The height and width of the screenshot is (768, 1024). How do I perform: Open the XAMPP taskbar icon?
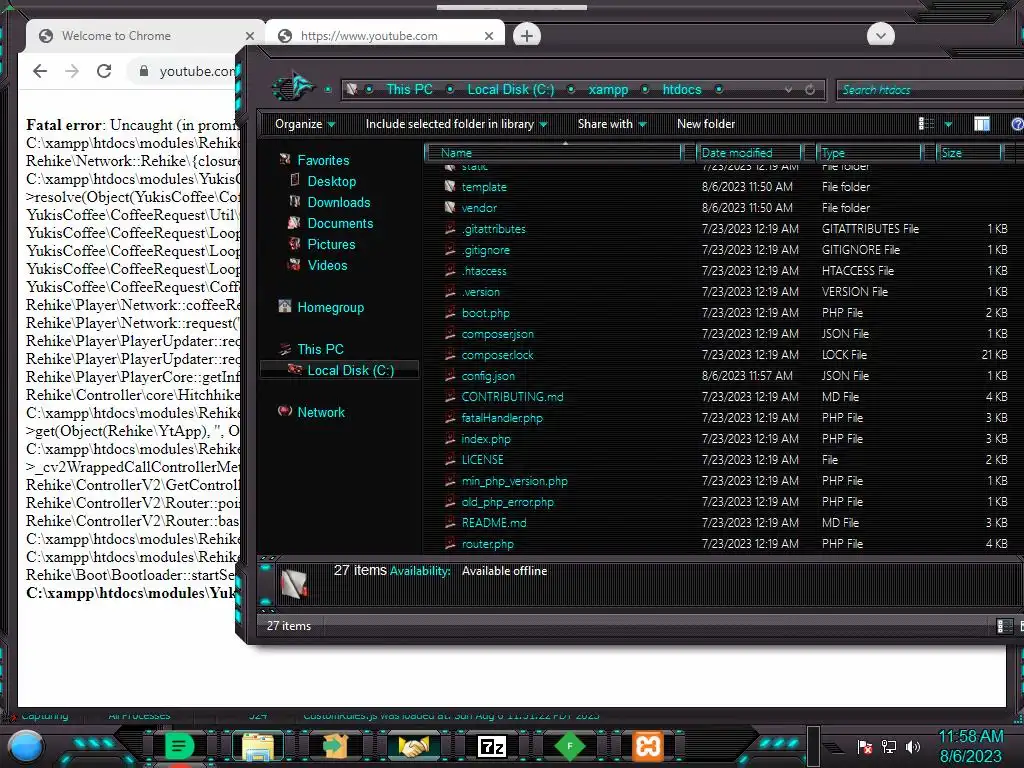(648, 746)
